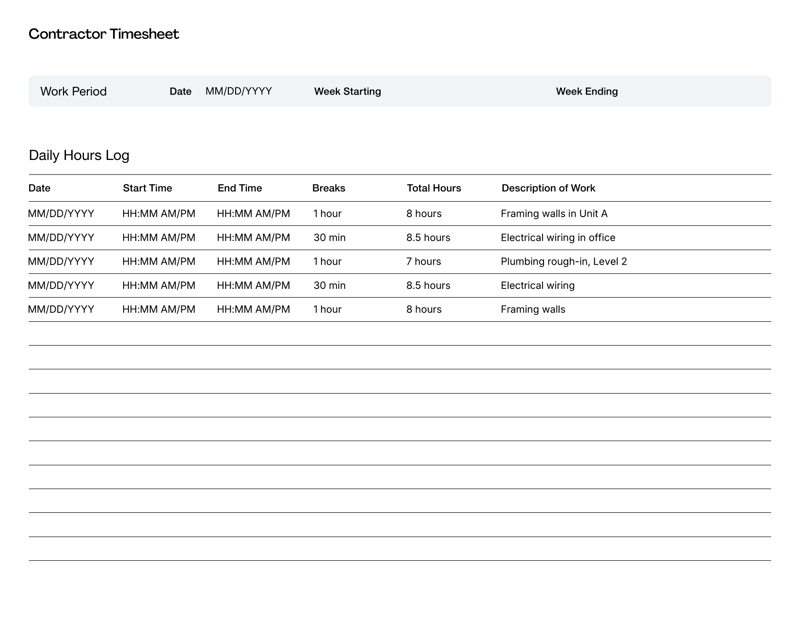This screenshot has width=800, height=618.
Task: Click the End Time column header
Action: point(238,188)
